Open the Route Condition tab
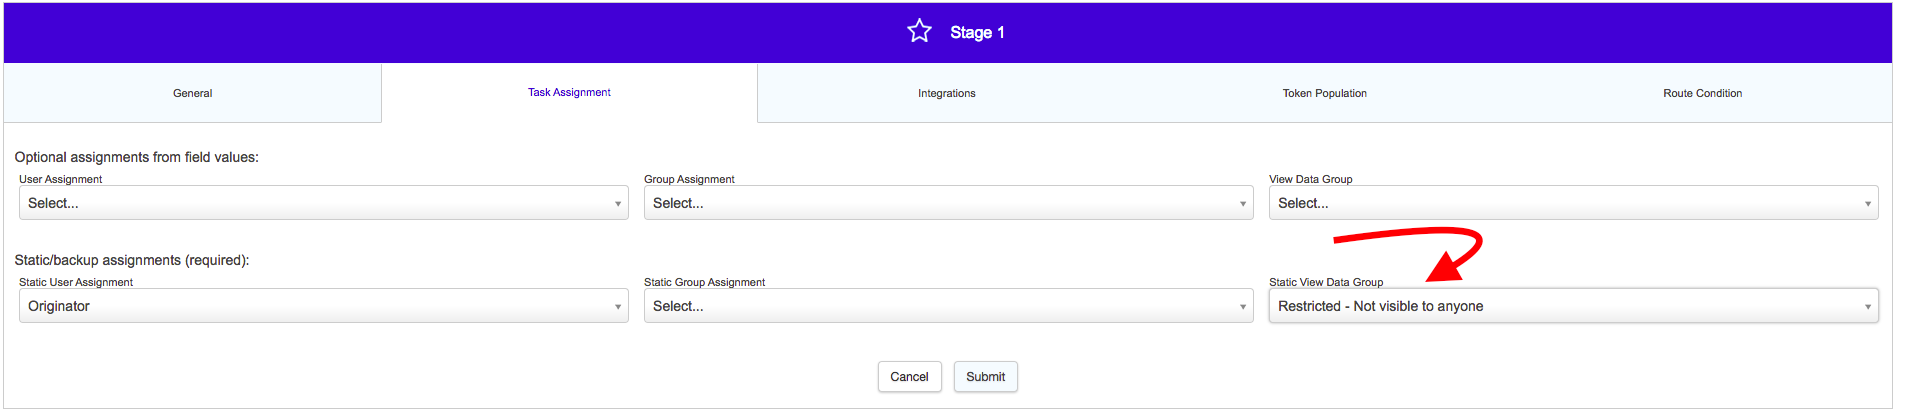1908x417 pixels. point(1702,93)
